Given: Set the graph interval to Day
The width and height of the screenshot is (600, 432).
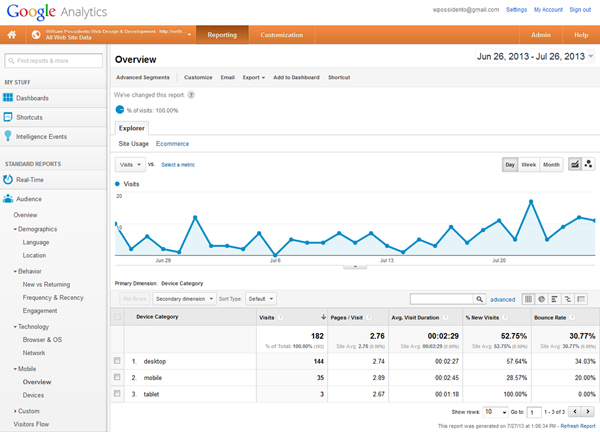Looking at the screenshot, I should coord(510,165).
